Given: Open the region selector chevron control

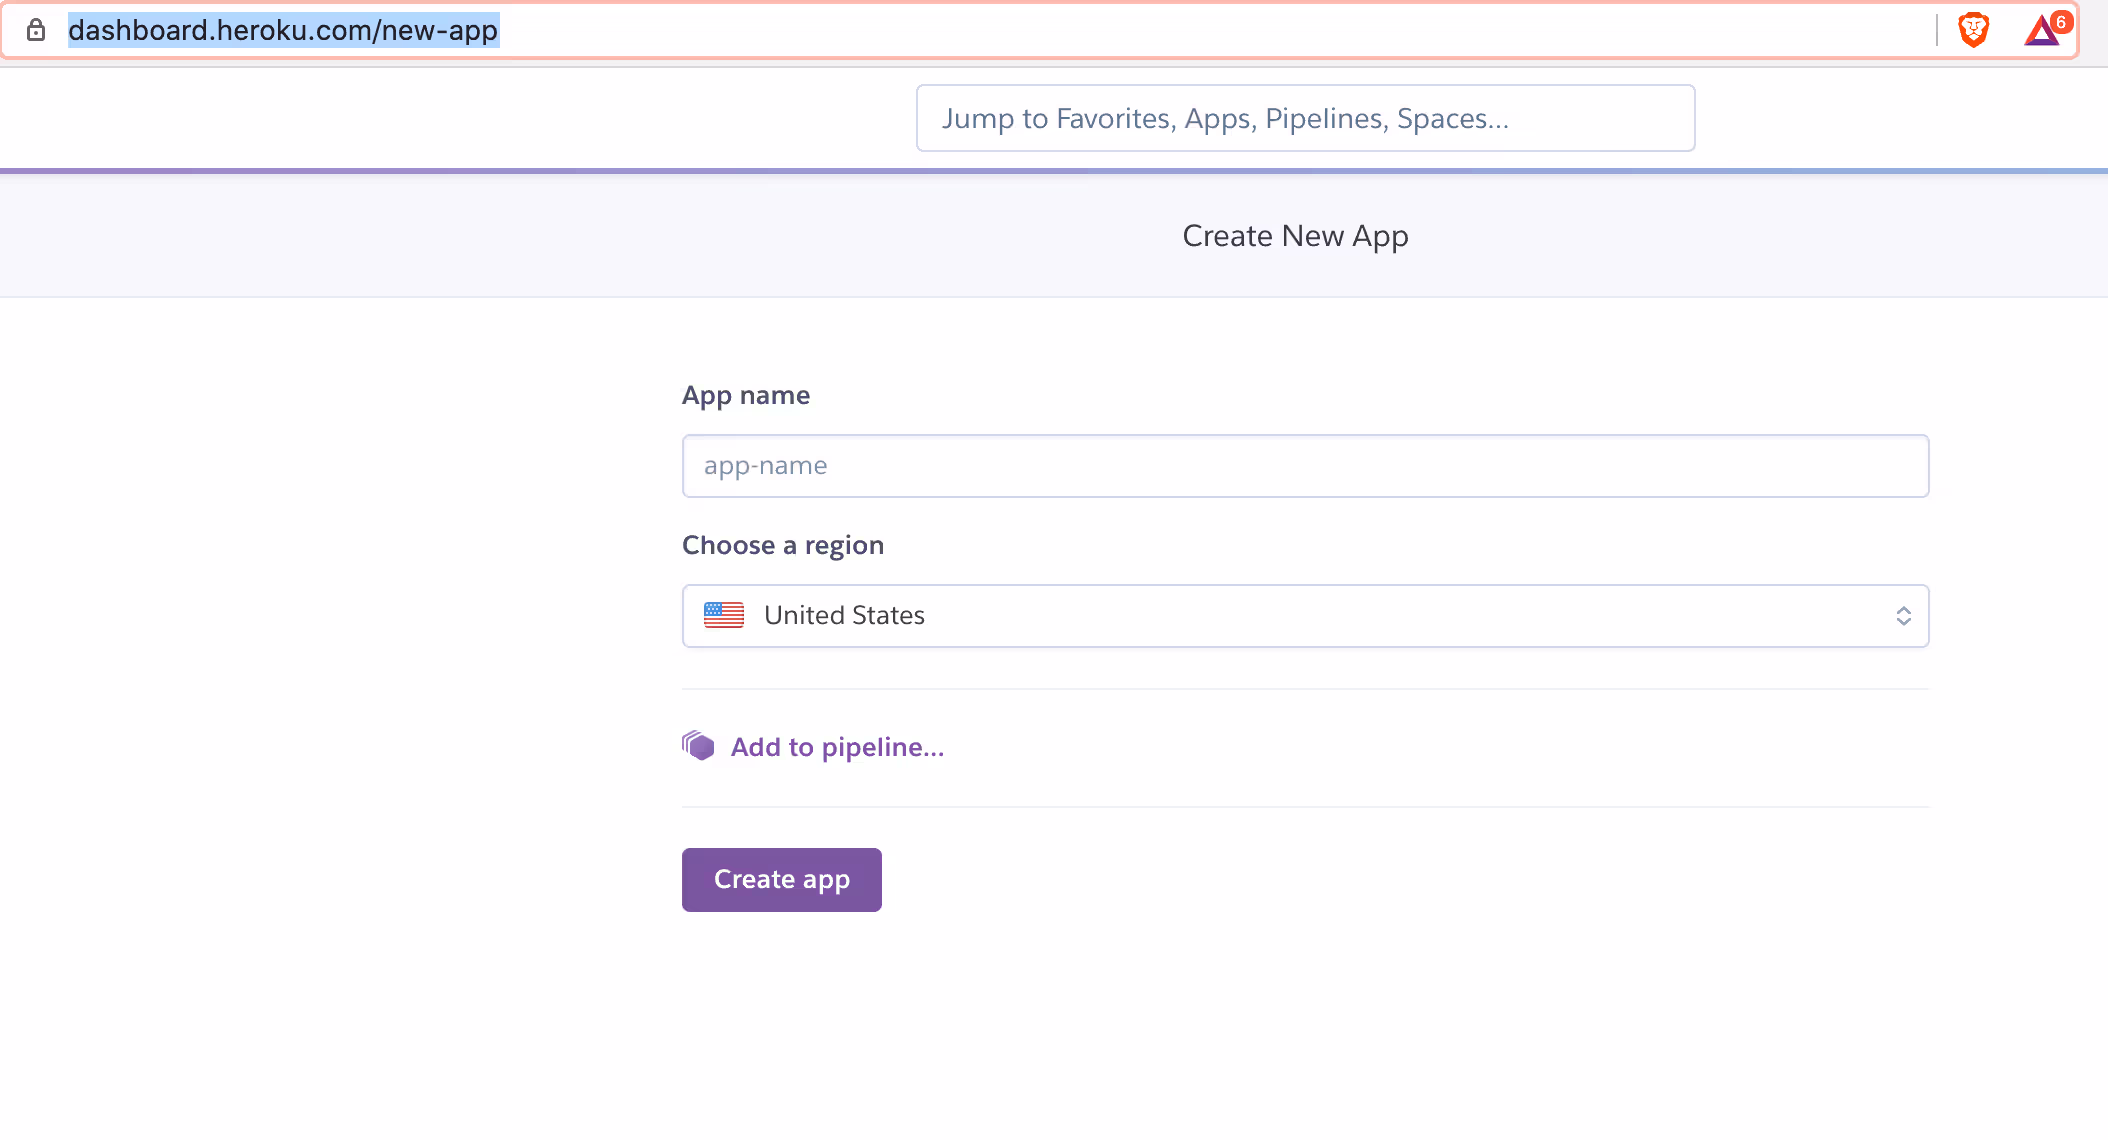Looking at the screenshot, I should [1903, 615].
